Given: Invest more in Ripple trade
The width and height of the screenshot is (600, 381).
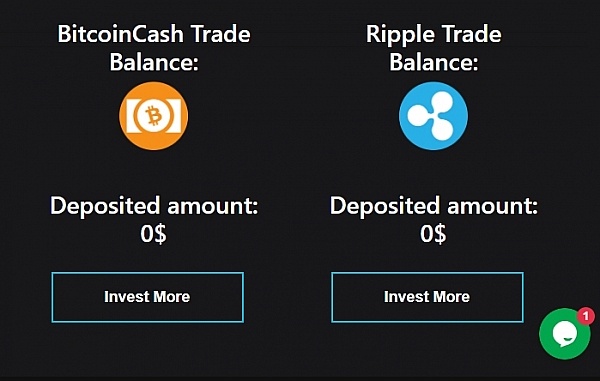Looking at the screenshot, I should tap(427, 297).
